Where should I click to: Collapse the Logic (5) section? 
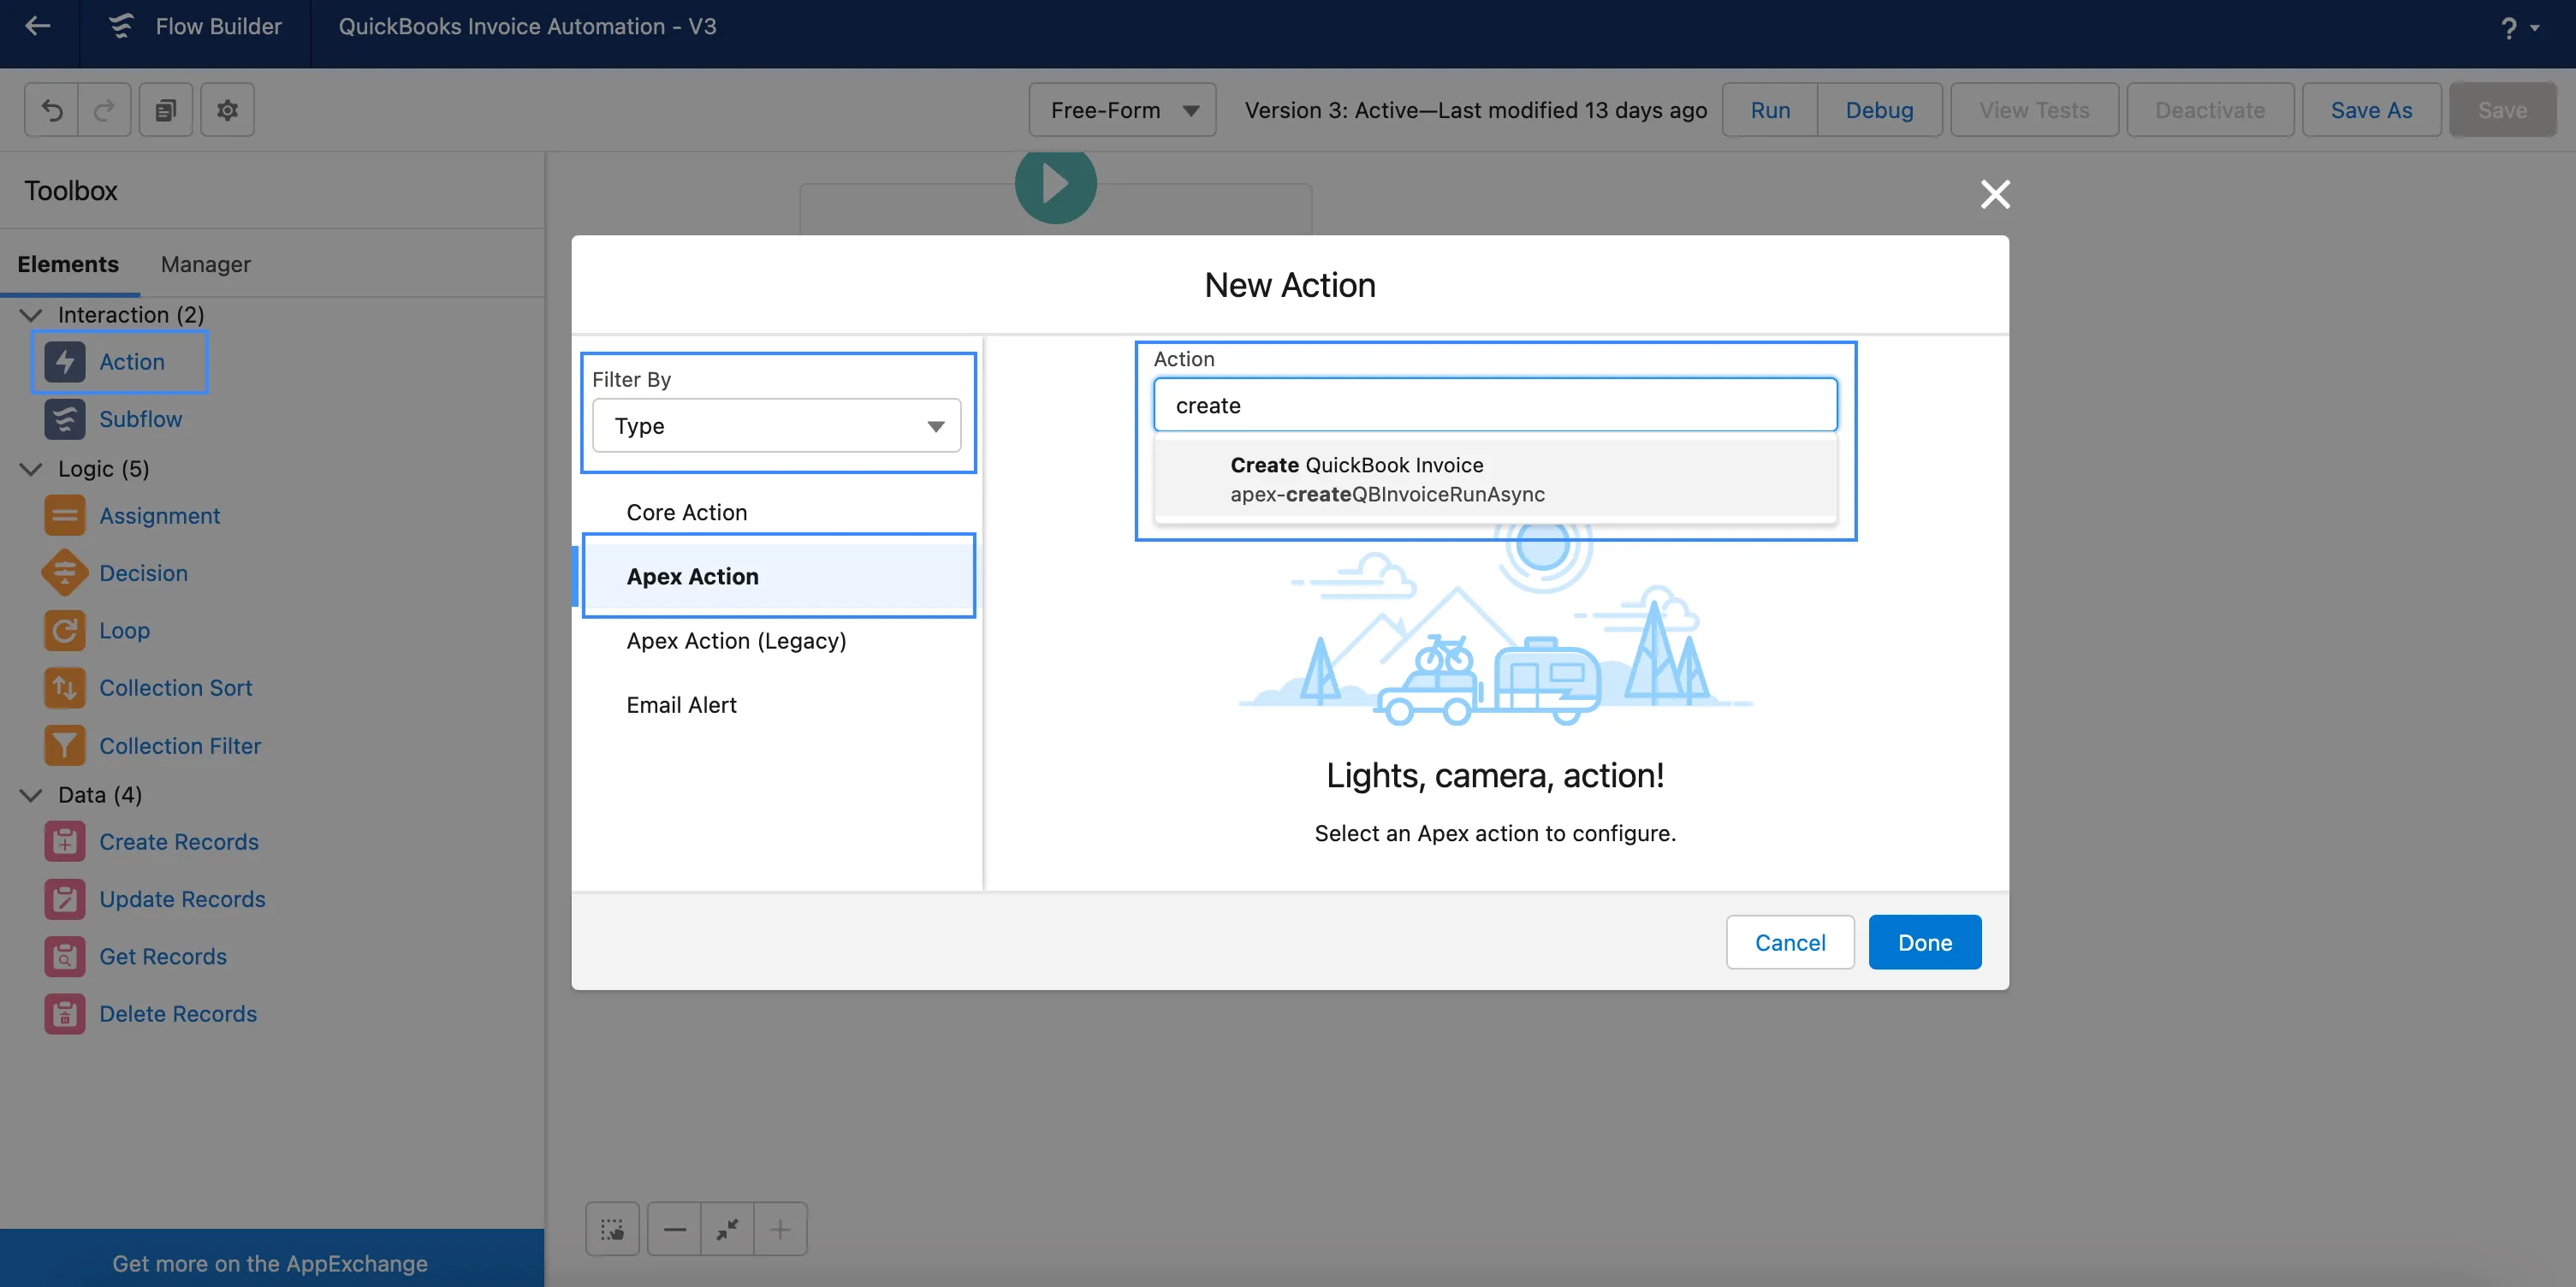pyautogui.click(x=31, y=469)
